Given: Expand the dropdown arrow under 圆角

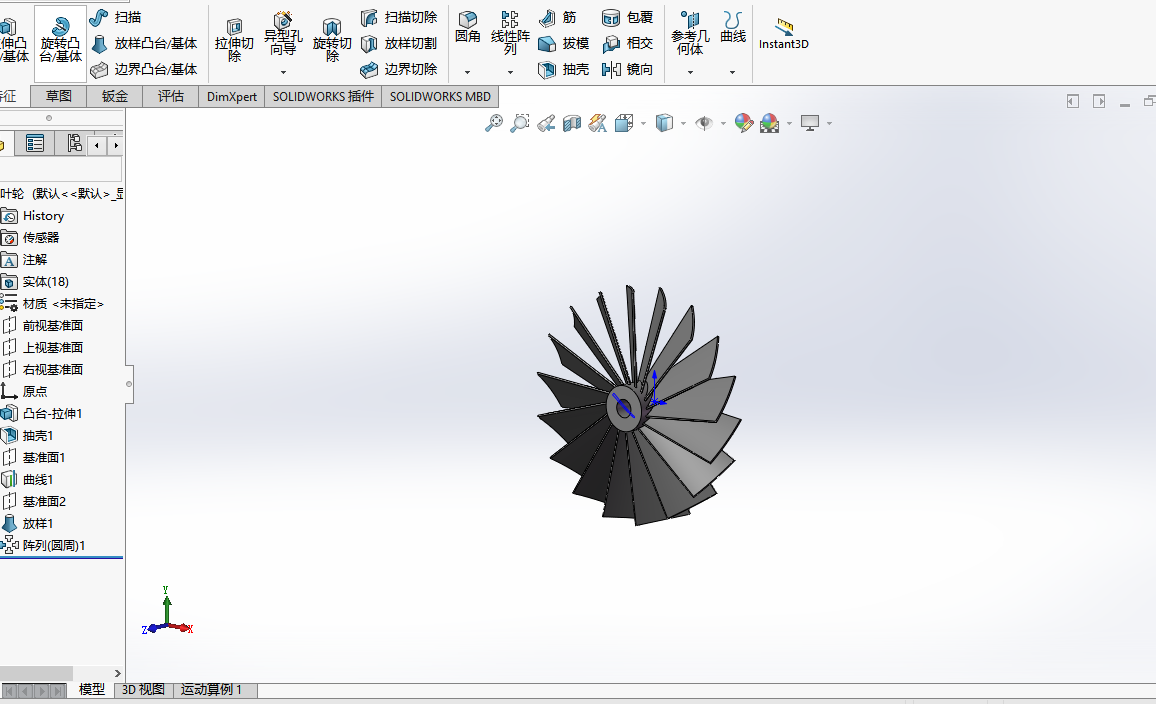Looking at the screenshot, I should (x=467, y=72).
